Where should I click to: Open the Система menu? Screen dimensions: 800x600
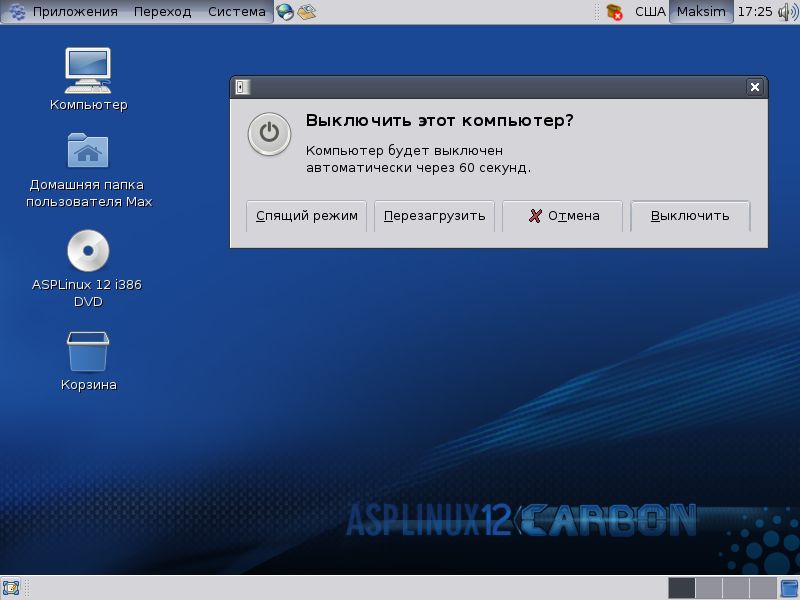pyautogui.click(x=237, y=12)
